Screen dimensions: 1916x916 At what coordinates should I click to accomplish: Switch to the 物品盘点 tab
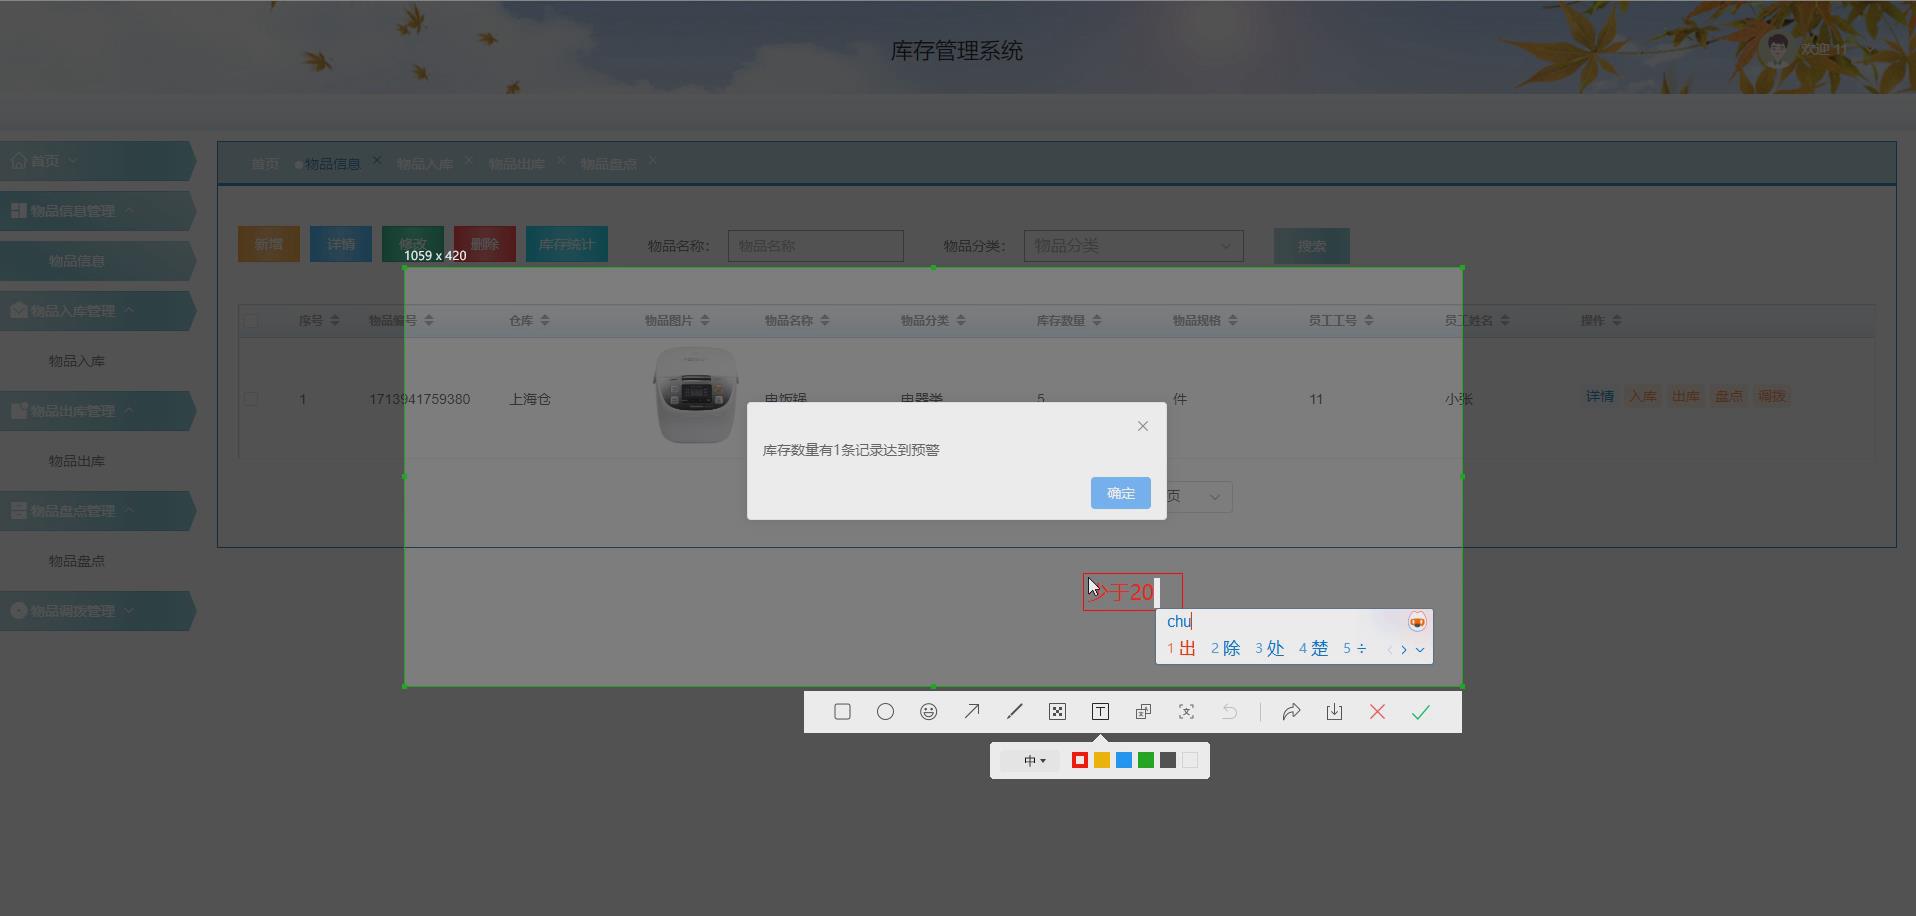pos(608,163)
